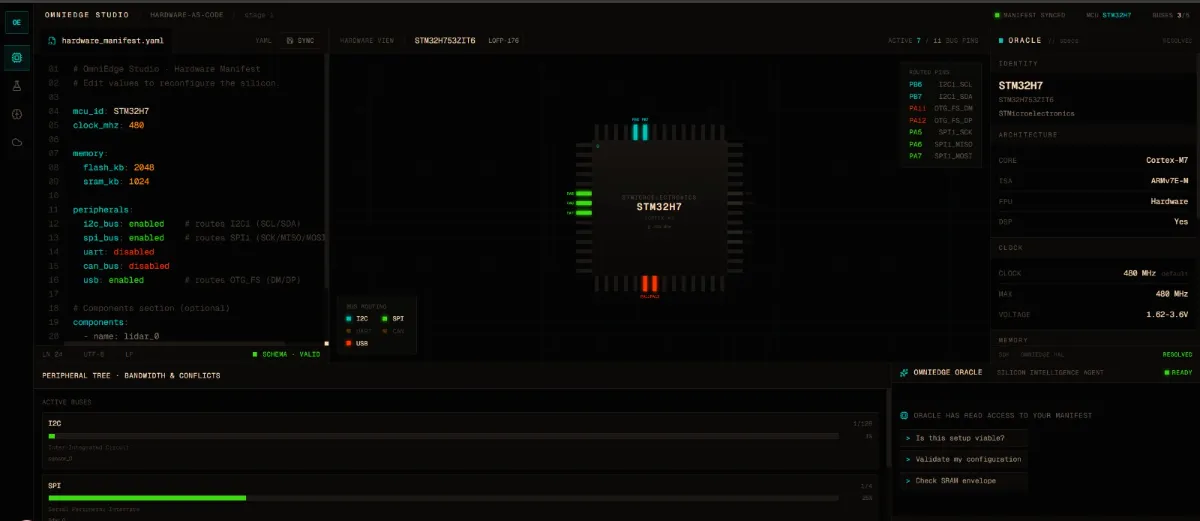Click the usb enabled value
The image size is (1200, 521).
click(x=125, y=280)
